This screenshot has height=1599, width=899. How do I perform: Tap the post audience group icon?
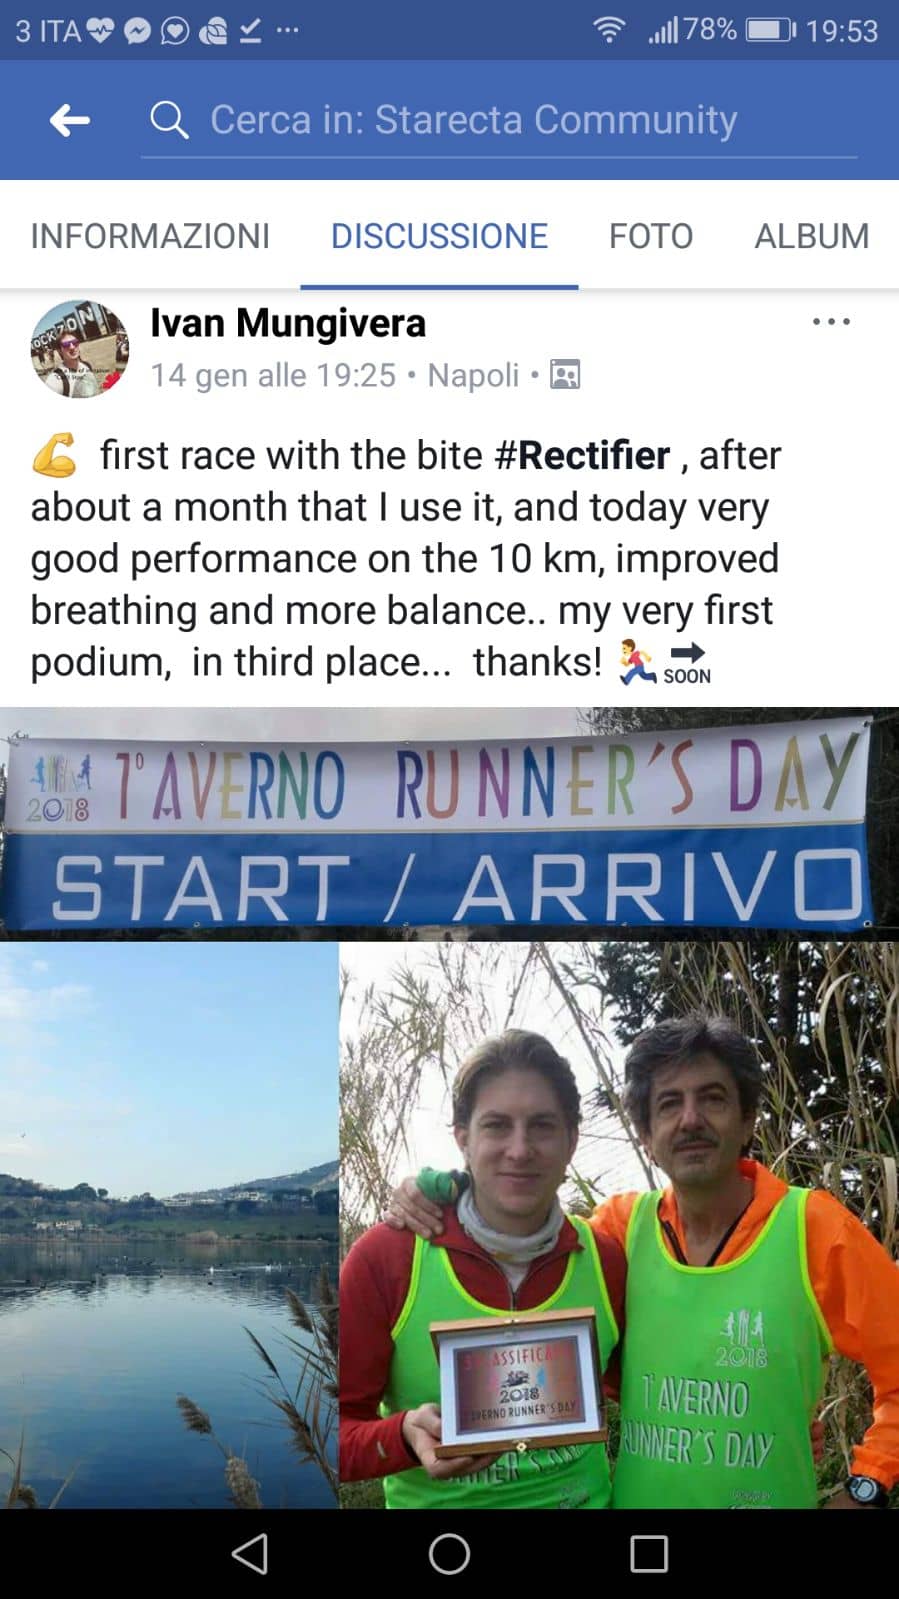pos(565,375)
